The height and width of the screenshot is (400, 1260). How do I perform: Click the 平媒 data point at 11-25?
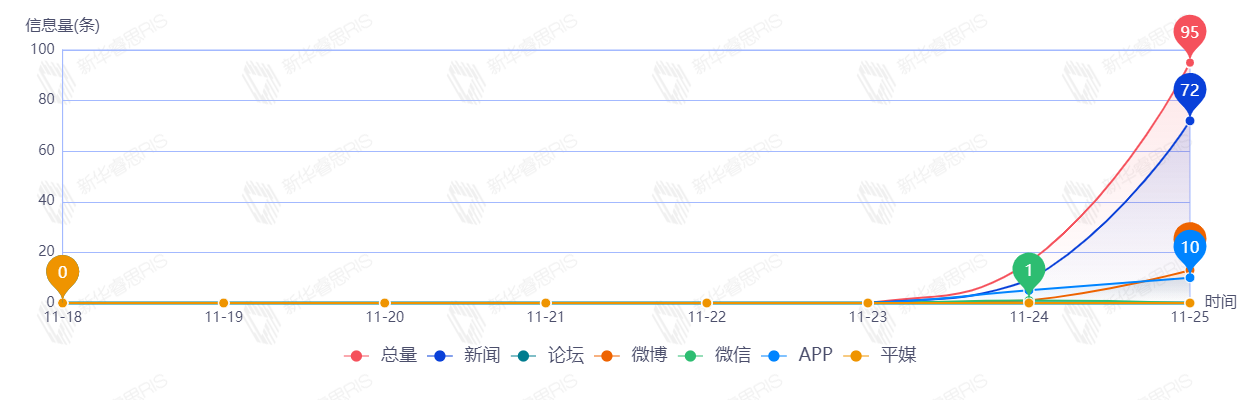[x=1189, y=303]
